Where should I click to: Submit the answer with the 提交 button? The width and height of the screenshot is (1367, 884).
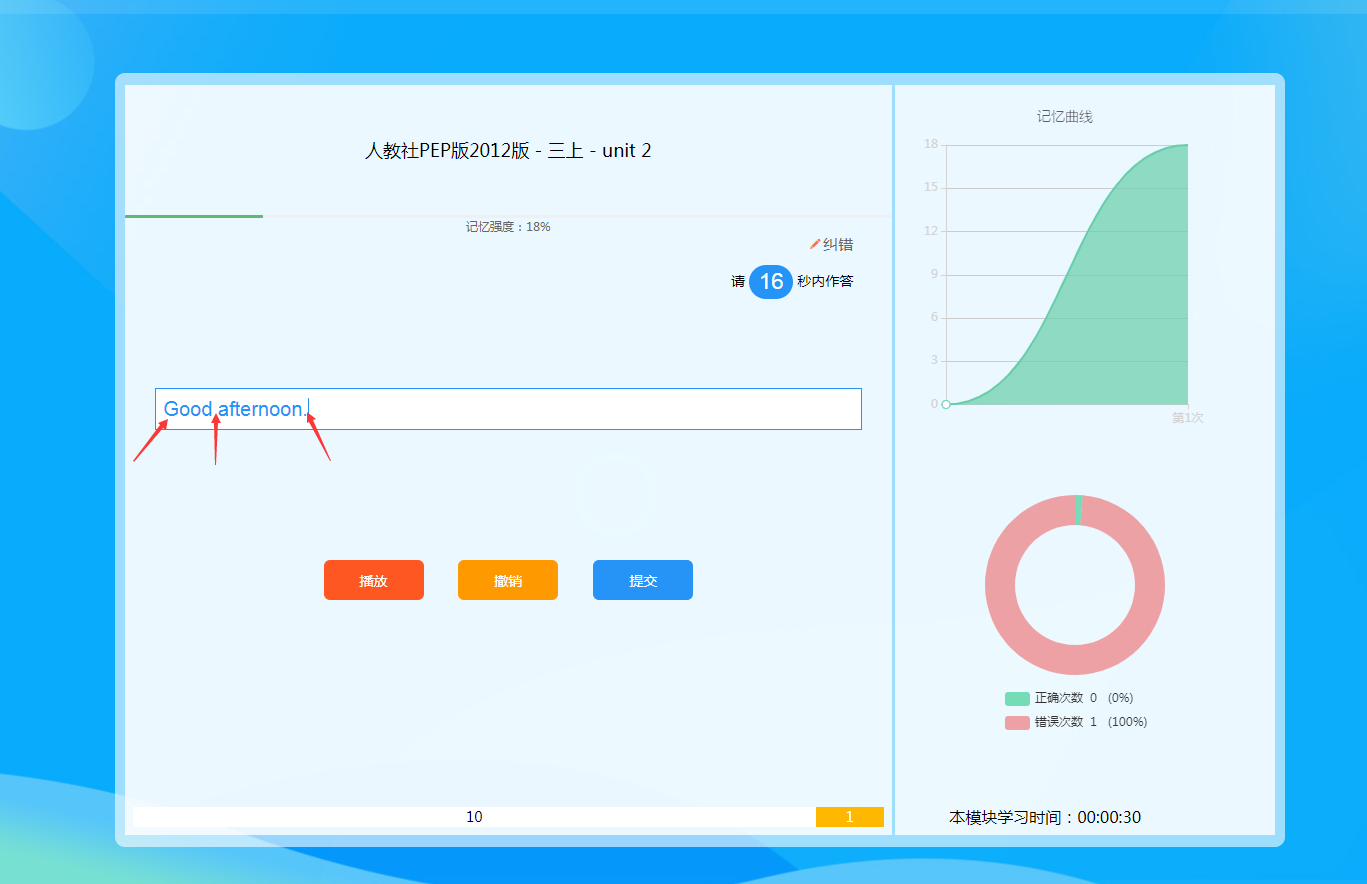tap(643, 580)
